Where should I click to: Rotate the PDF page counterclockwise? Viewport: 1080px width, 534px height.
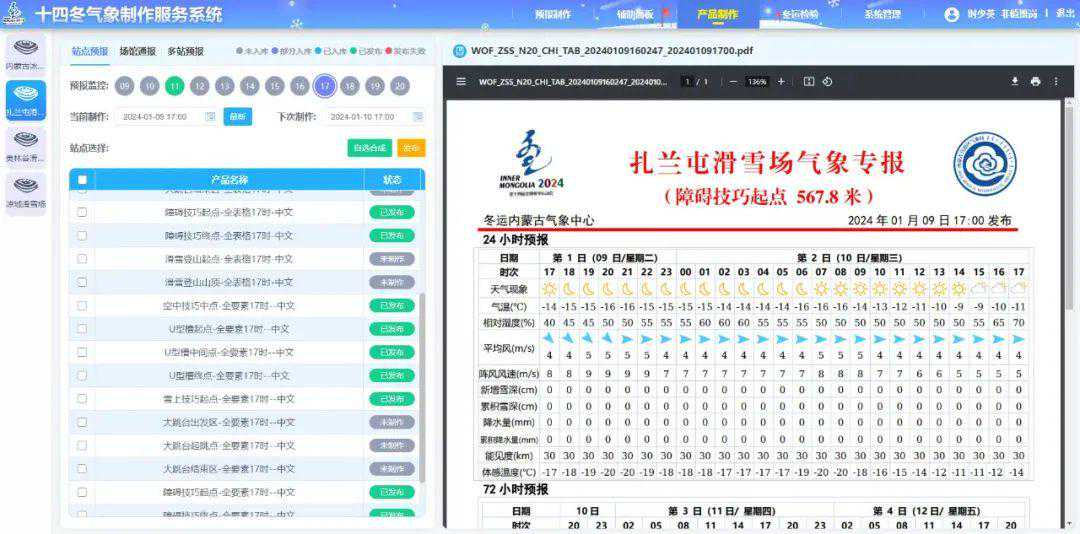click(827, 81)
